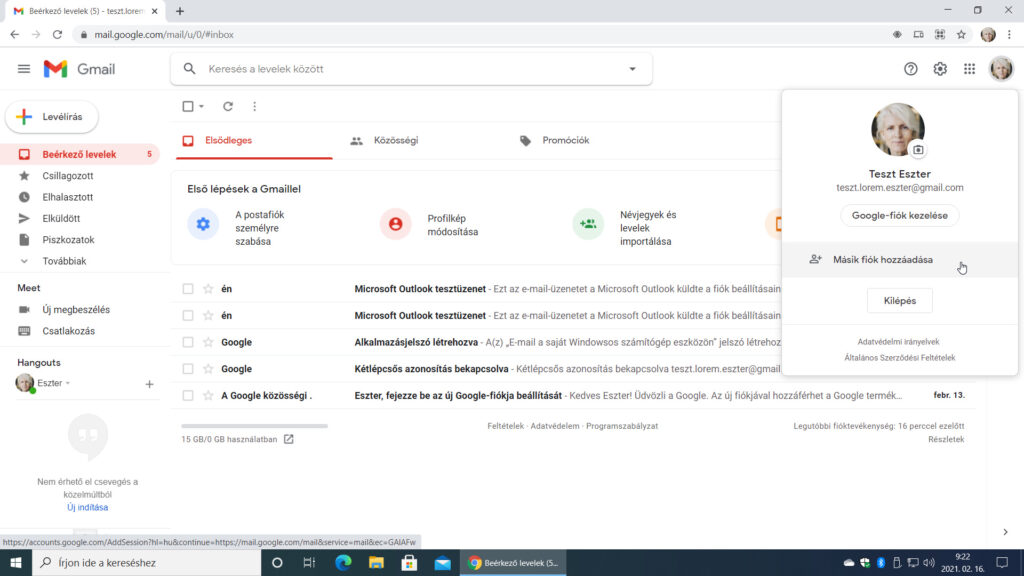Click the Levélírás compose button

click(x=52, y=117)
